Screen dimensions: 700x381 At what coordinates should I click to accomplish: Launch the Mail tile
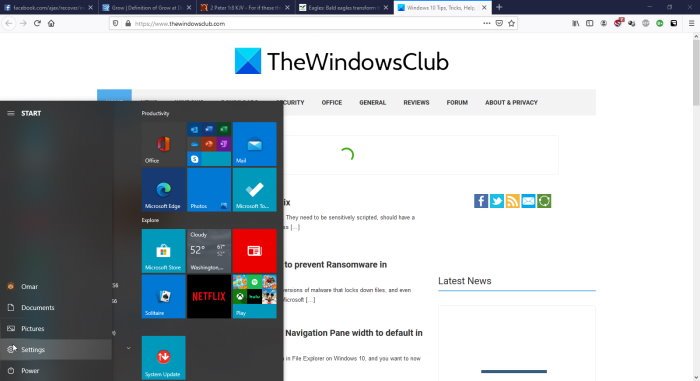point(254,144)
